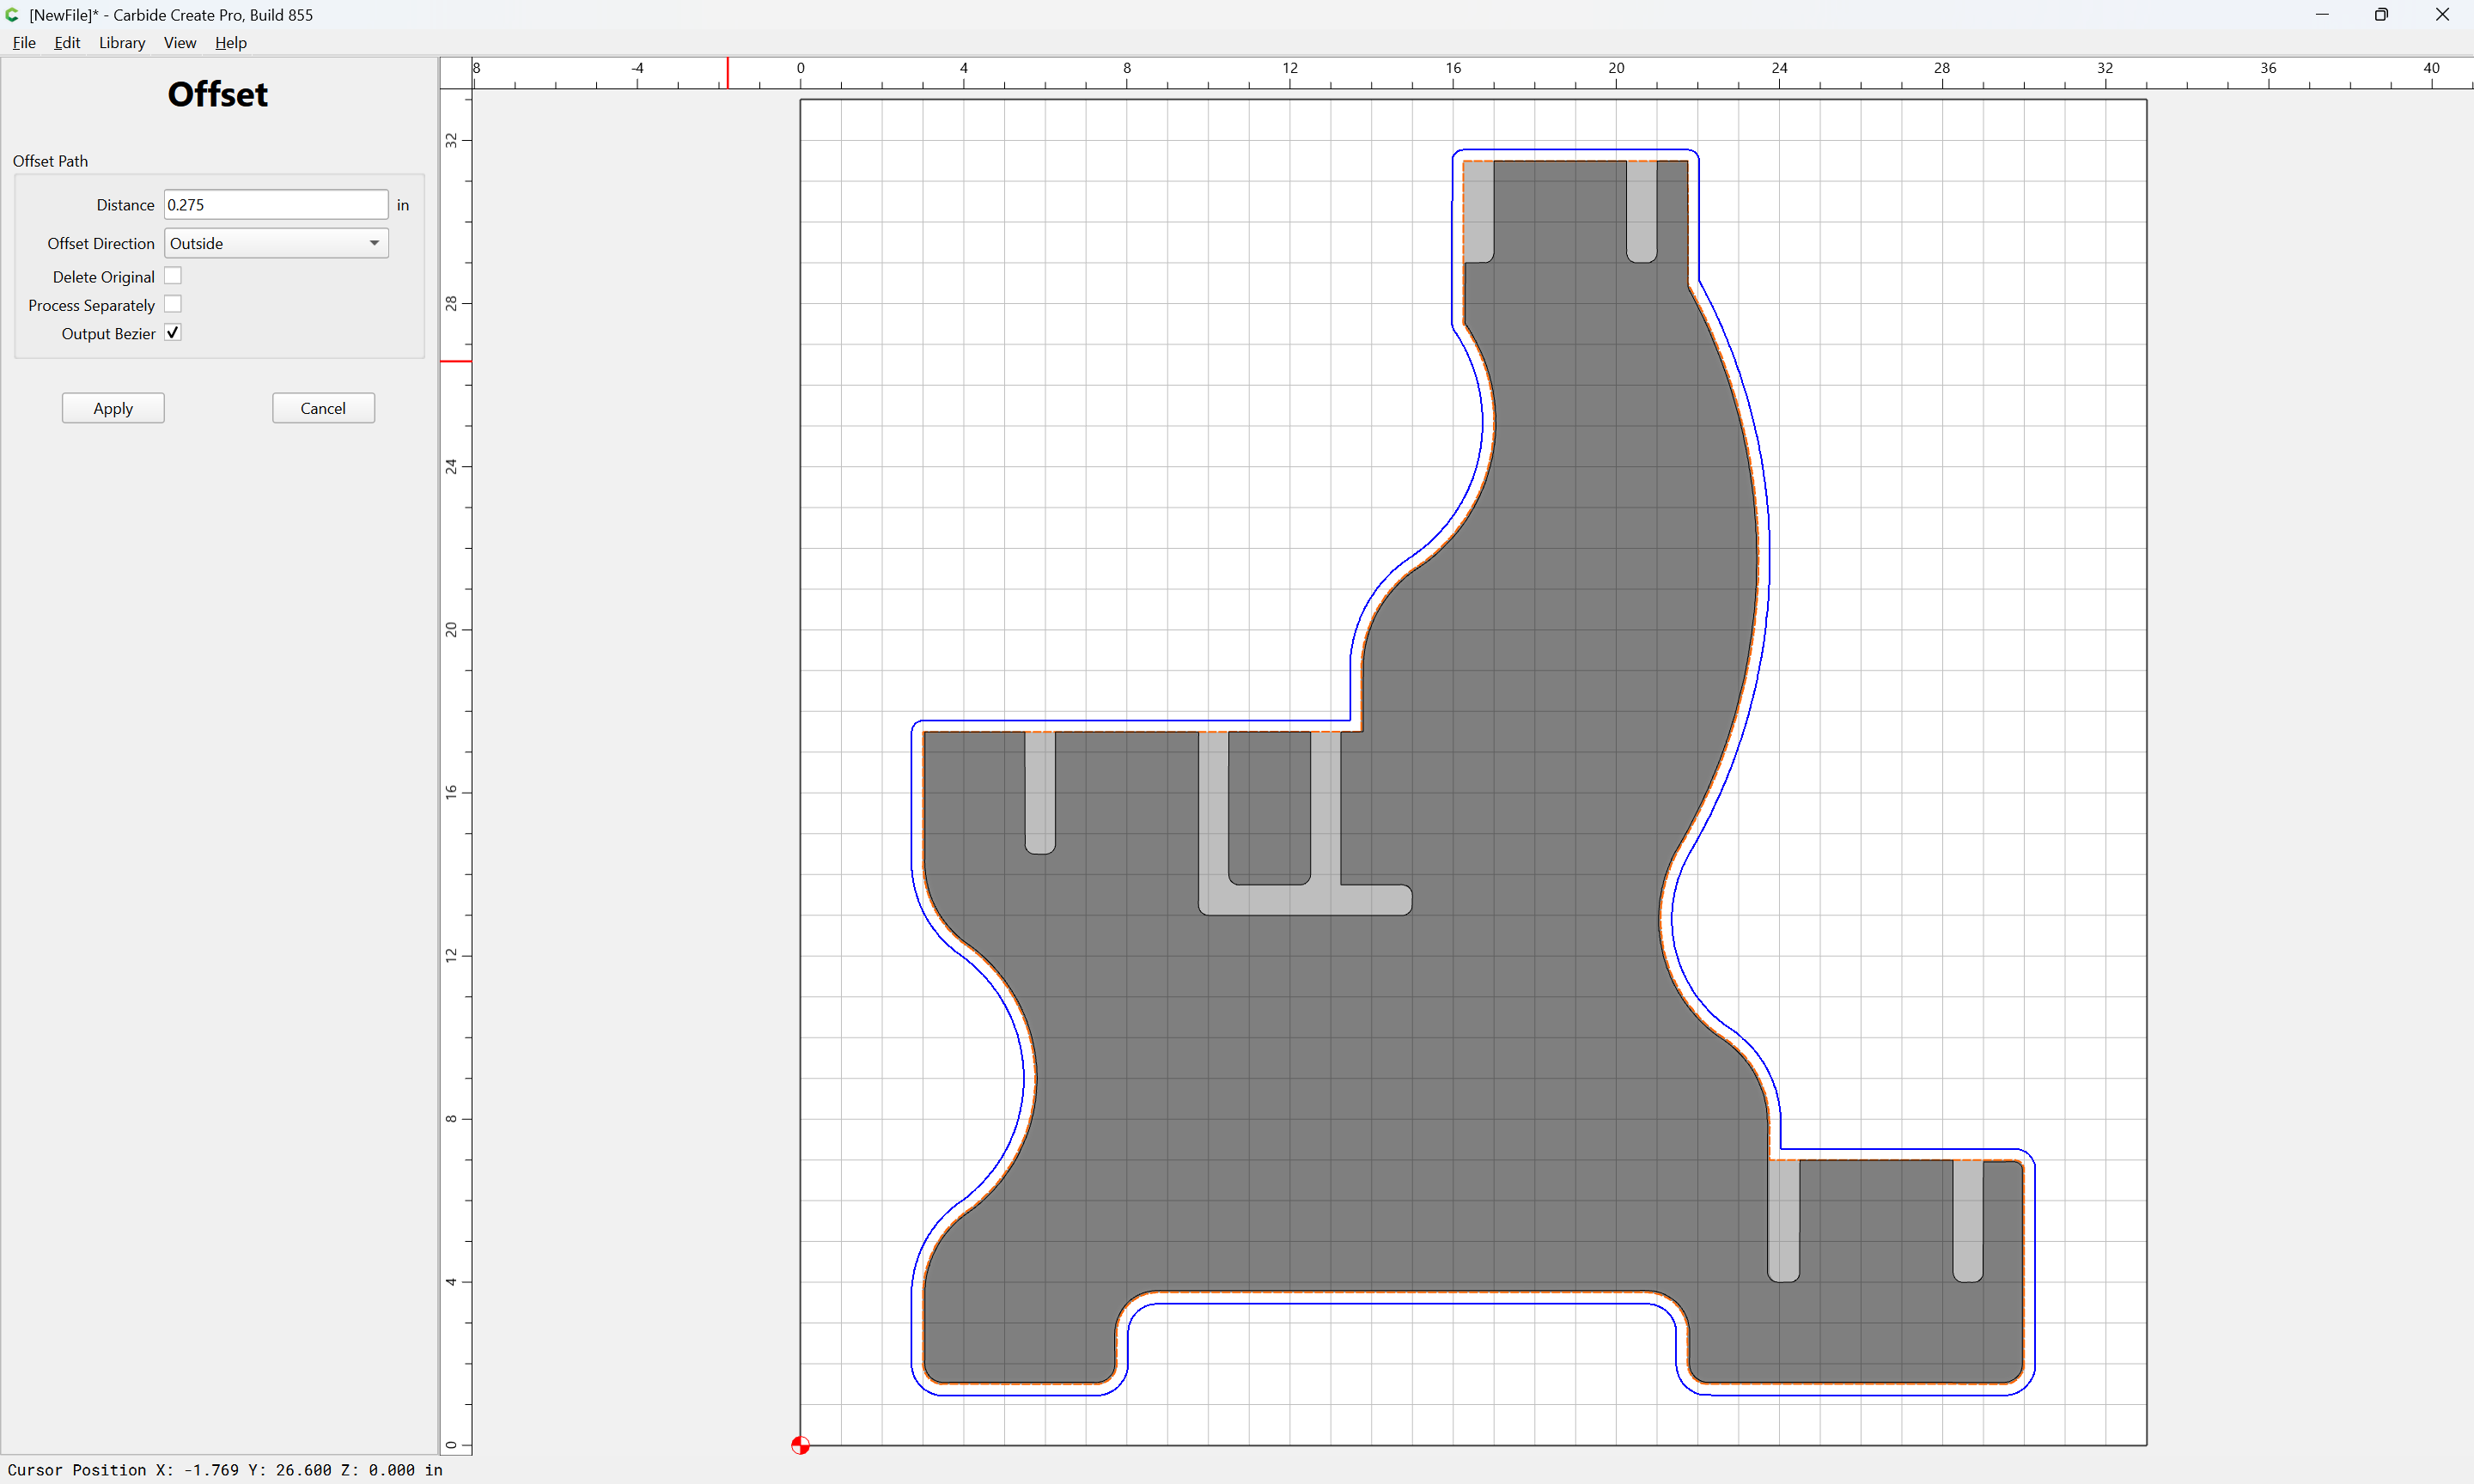This screenshot has width=2474, height=1484.
Task: Open the File menu
Action: tap(24, 43)
